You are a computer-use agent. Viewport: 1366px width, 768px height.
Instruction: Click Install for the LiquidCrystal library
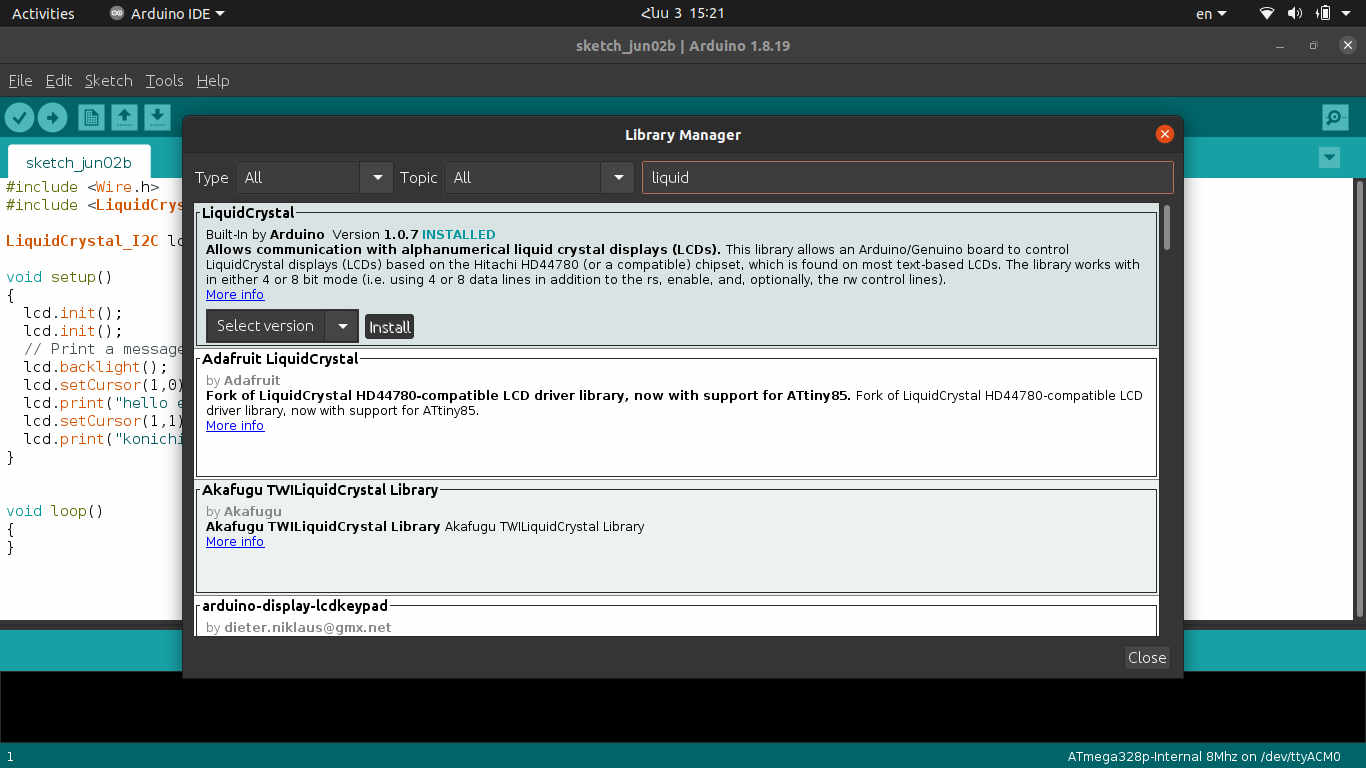click(x=389, y=327)
